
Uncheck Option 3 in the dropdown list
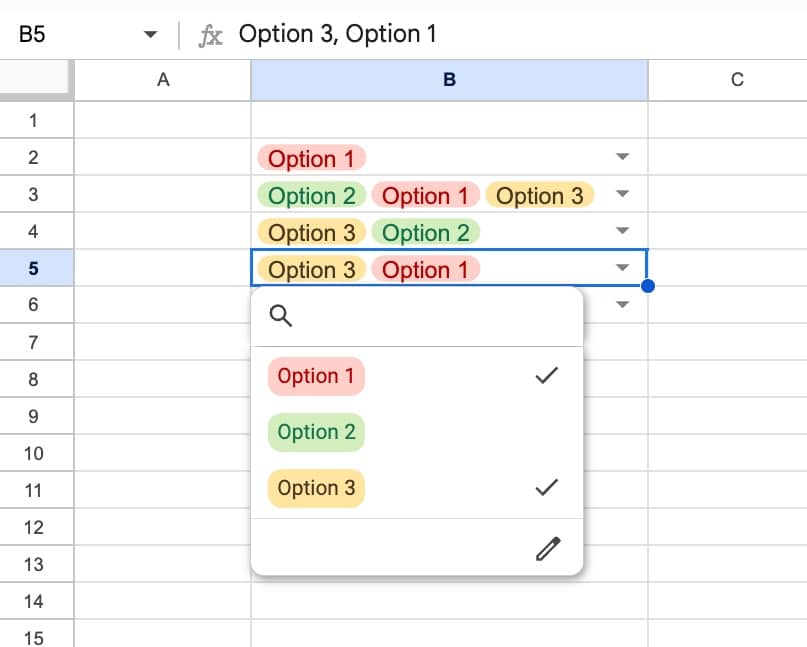coord(316,488)
